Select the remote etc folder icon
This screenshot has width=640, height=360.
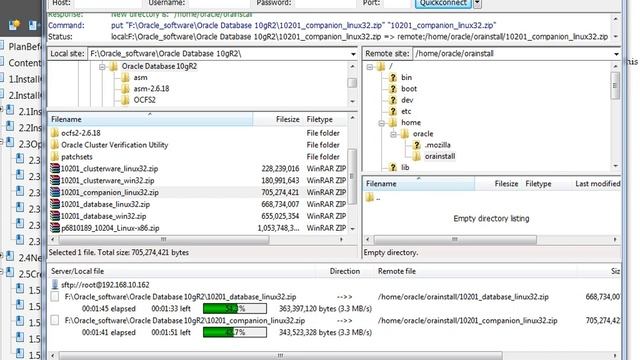[x=393, y=111]
